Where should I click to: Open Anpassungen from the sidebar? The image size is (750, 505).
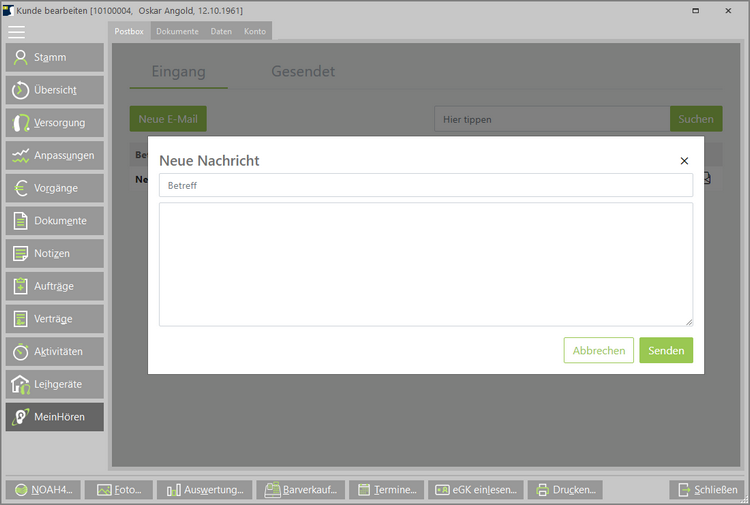[55, 155]
